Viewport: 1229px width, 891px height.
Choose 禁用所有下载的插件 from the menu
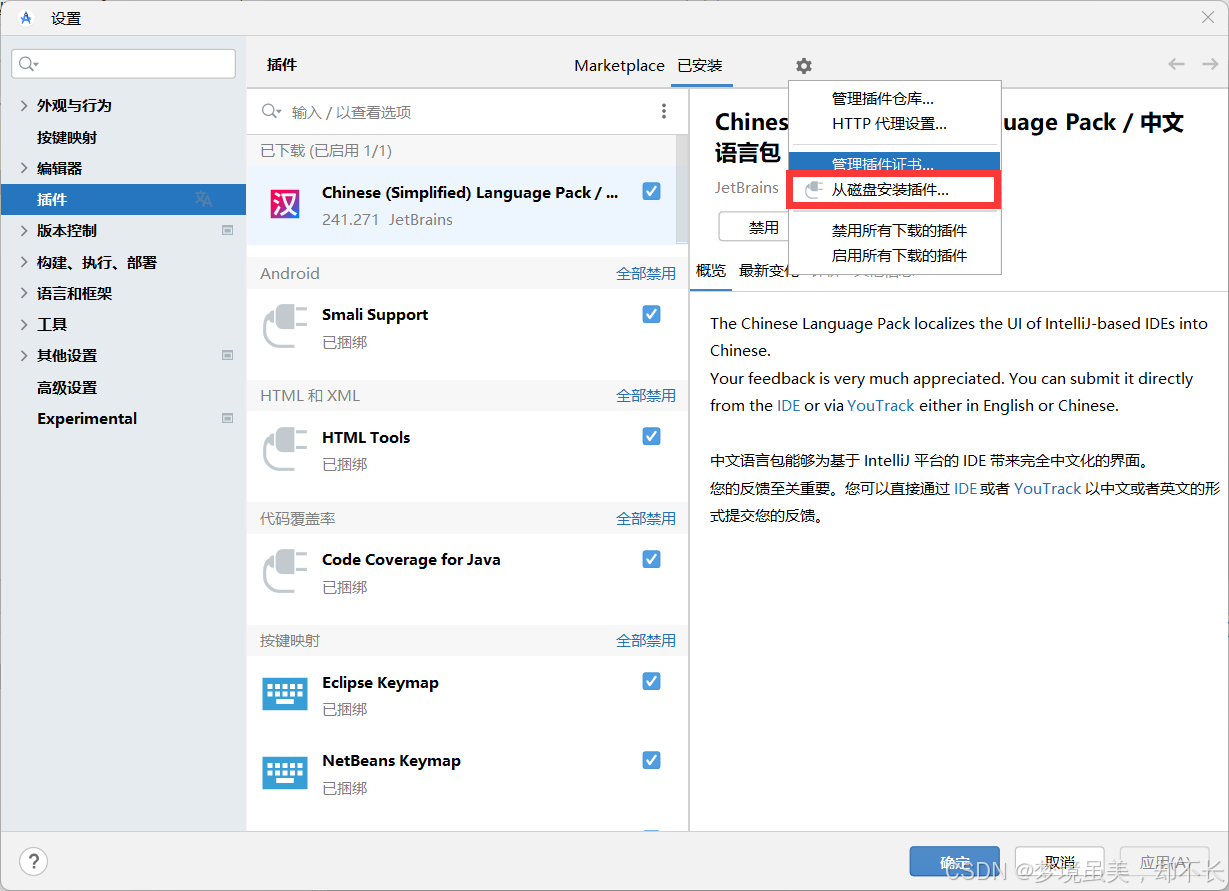[895, 231]
